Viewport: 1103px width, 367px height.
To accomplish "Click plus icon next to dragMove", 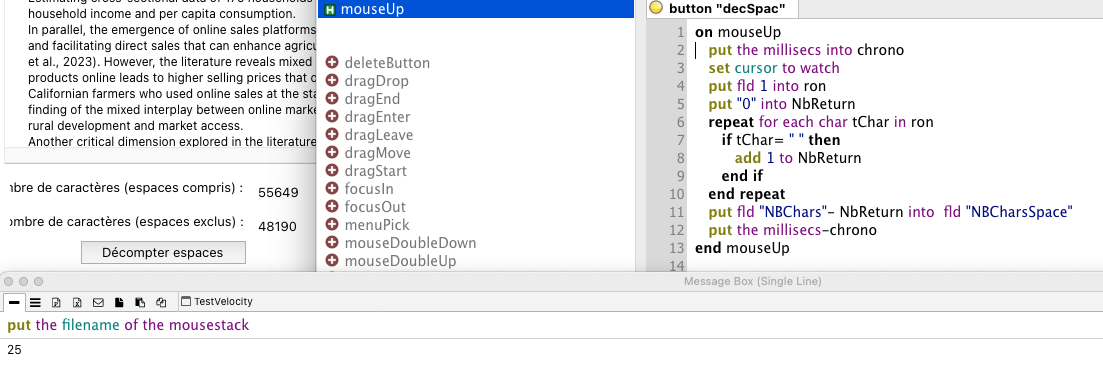I will coord(332,153).
